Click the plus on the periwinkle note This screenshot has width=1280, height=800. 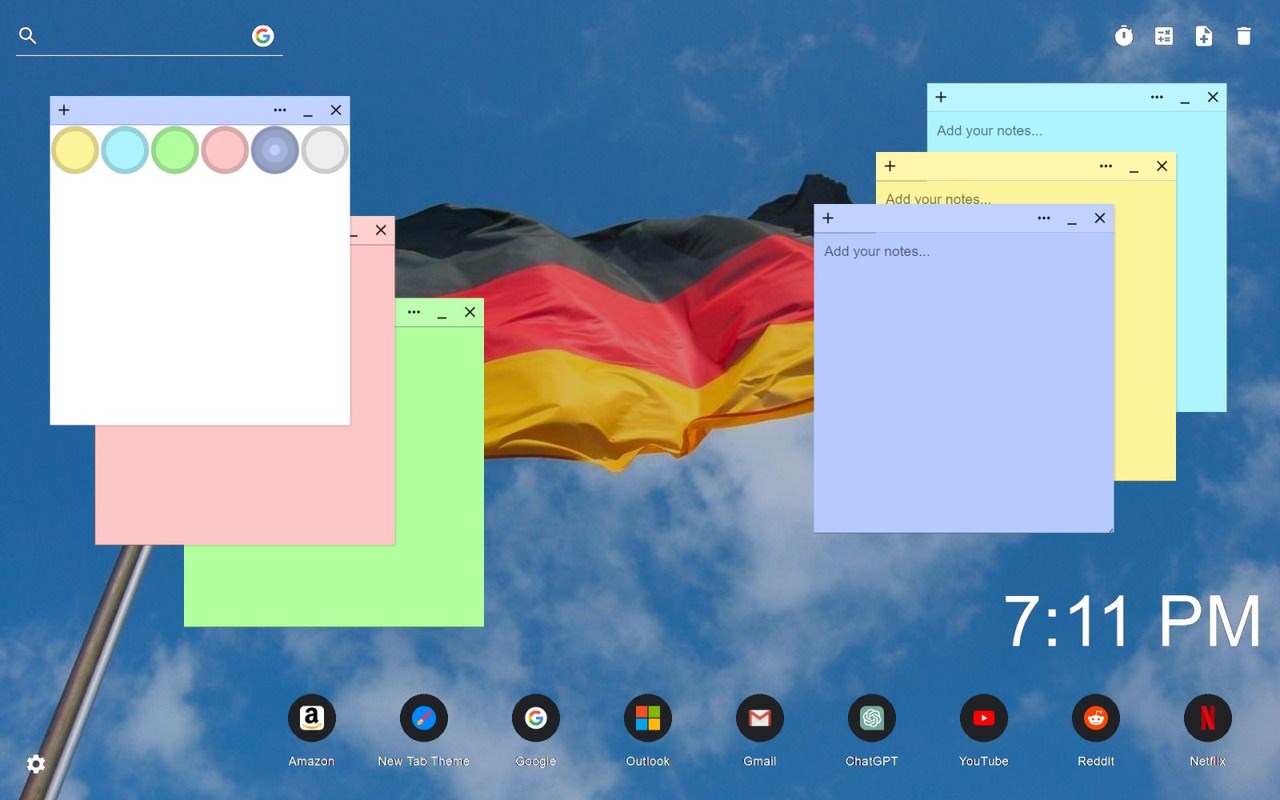(828, 218)
